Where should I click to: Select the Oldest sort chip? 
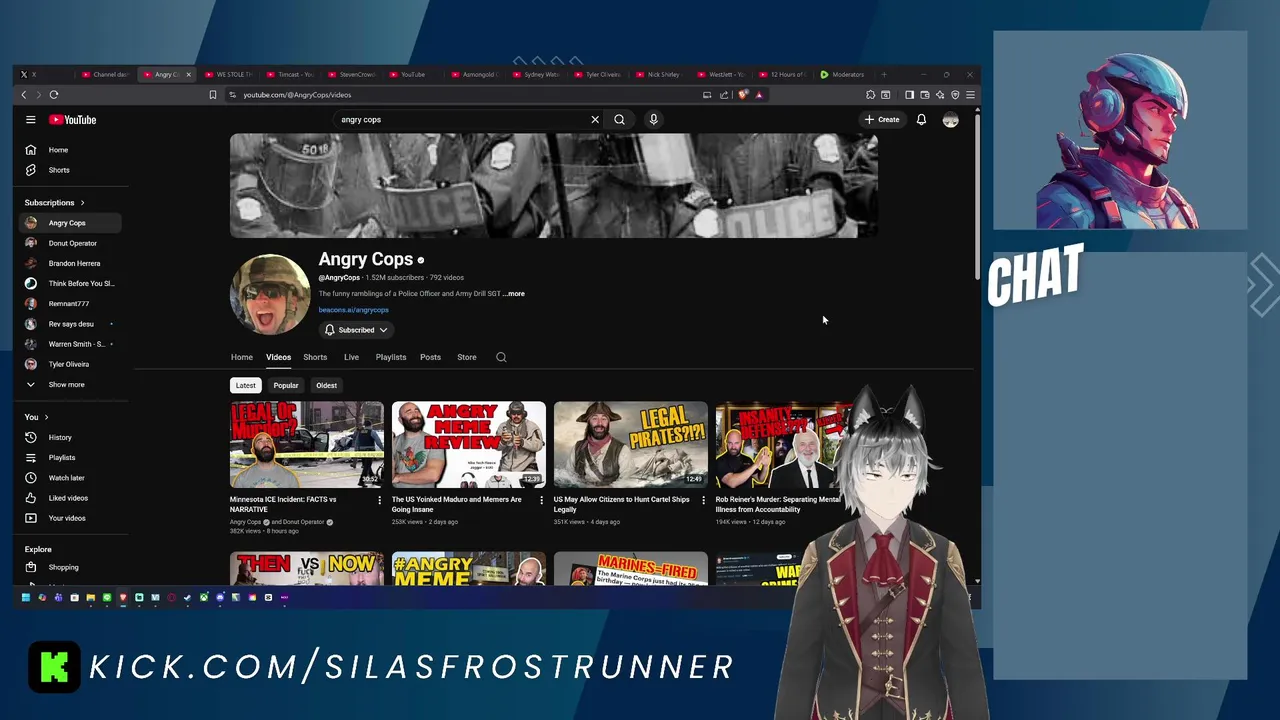pos(326,385)
